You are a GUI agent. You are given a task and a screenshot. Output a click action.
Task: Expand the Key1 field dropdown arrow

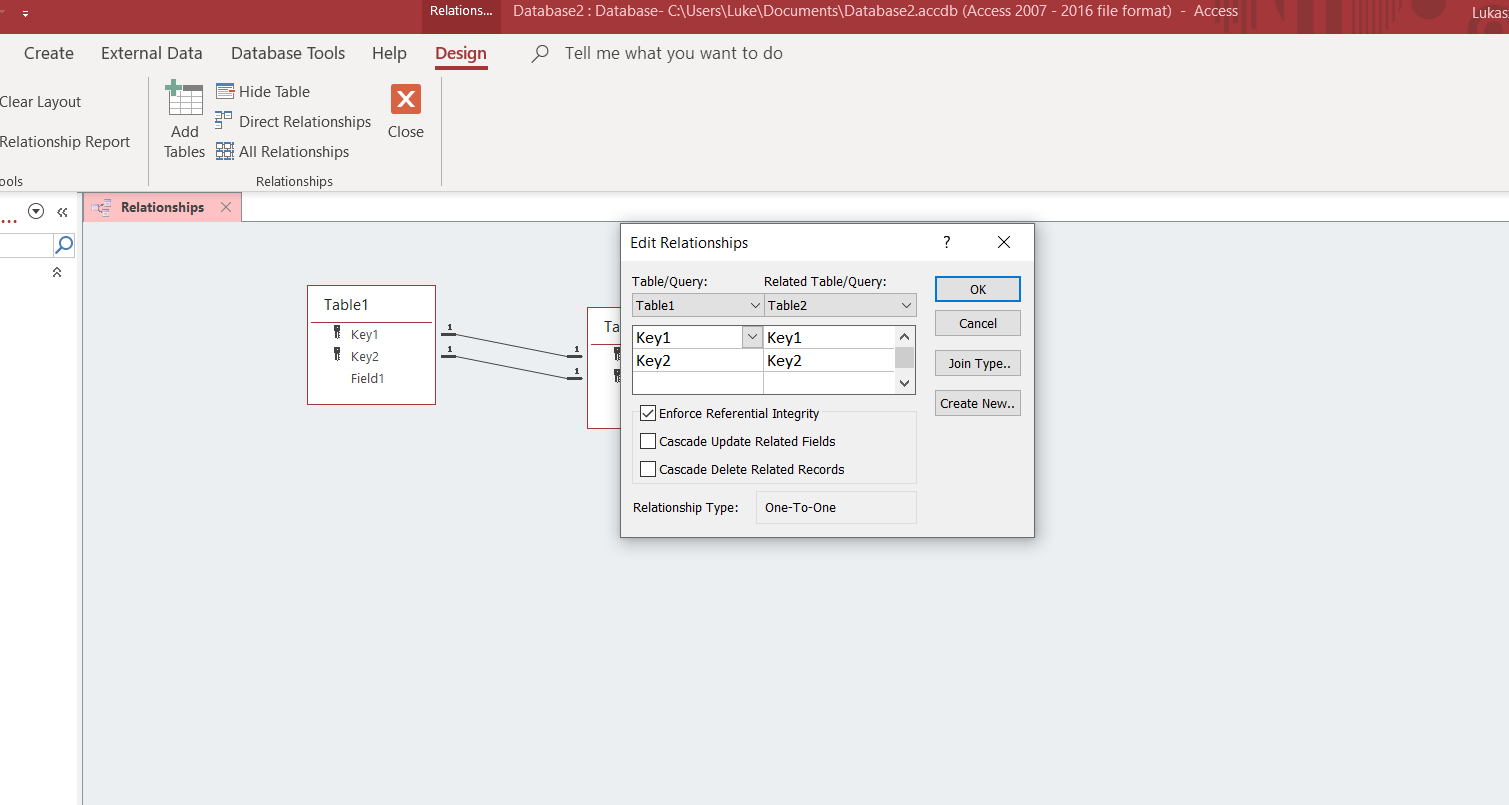[x=752, y=338]
